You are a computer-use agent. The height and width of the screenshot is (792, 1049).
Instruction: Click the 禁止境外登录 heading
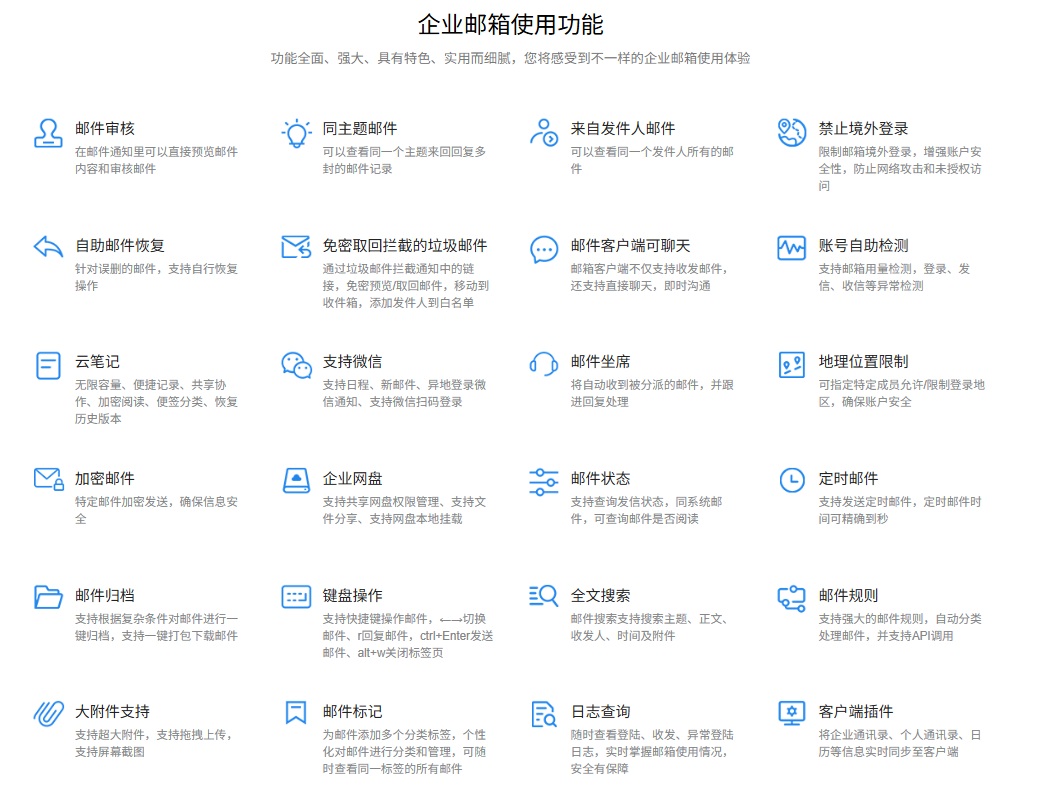tap(864, 128)
